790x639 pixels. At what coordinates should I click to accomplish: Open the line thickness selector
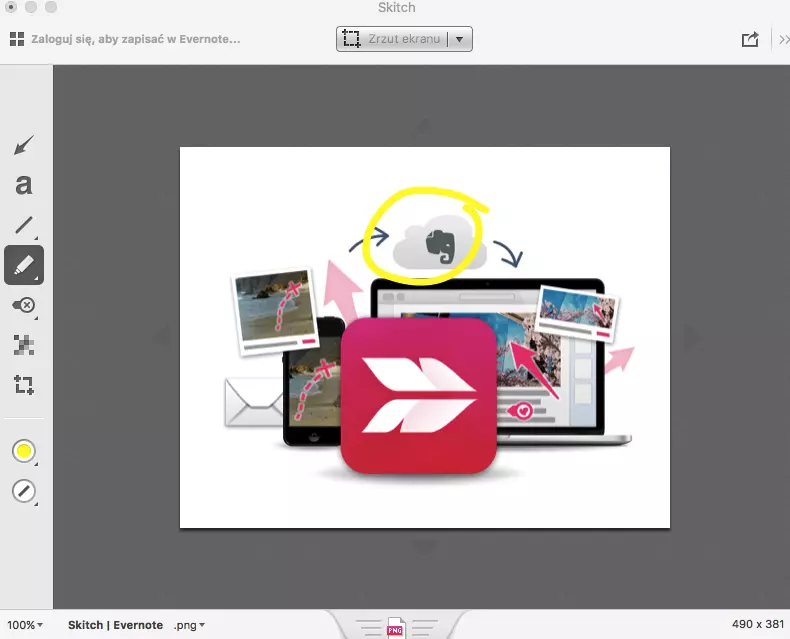tap(24, 491)
